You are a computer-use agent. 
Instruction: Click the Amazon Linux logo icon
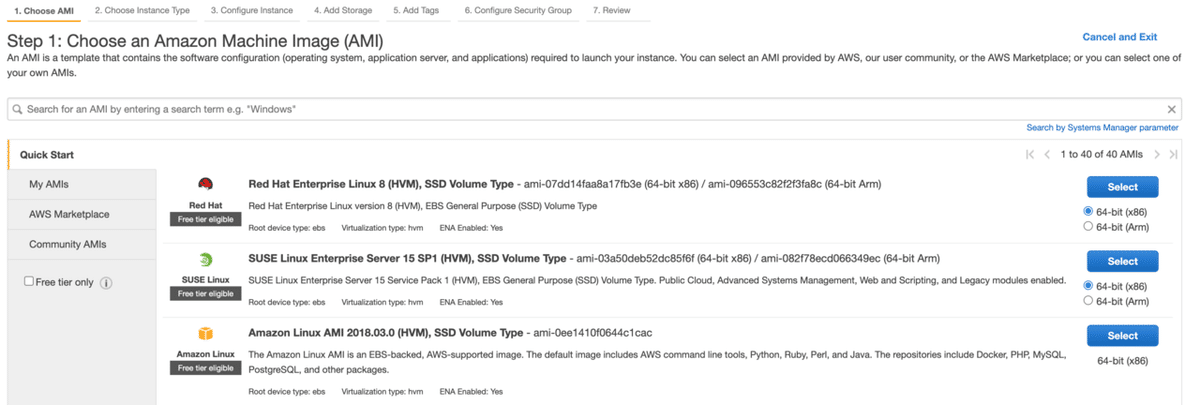click(x=205, y=334)
